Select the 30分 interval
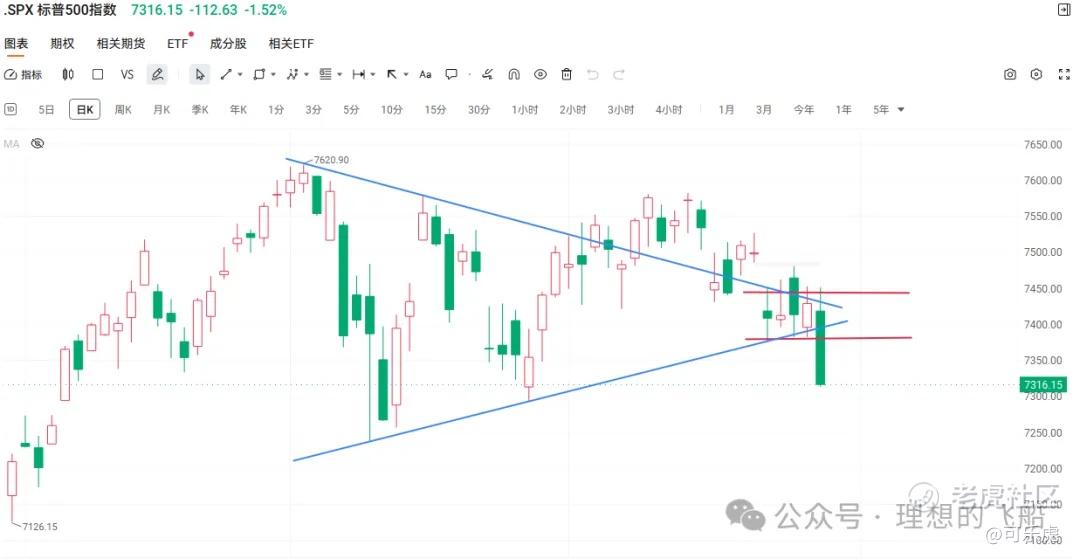The height and width of the screenshot is (559, 1080). pyautogui.click(x=479, y=109)
